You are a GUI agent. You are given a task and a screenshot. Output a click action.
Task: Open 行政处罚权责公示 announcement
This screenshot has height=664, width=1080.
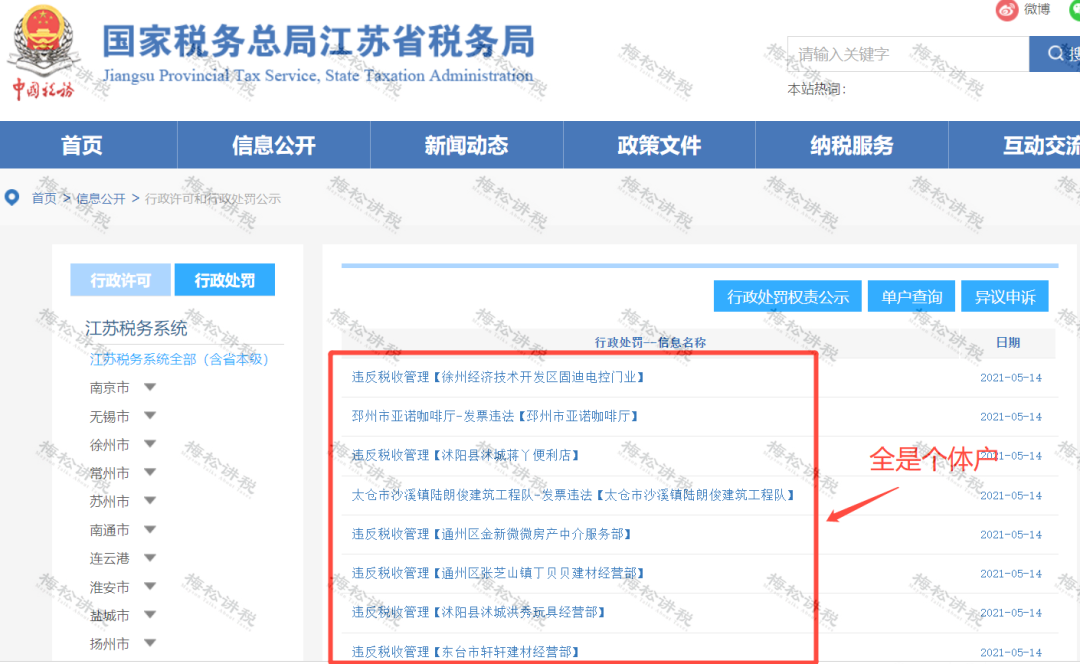pos(787,296)
